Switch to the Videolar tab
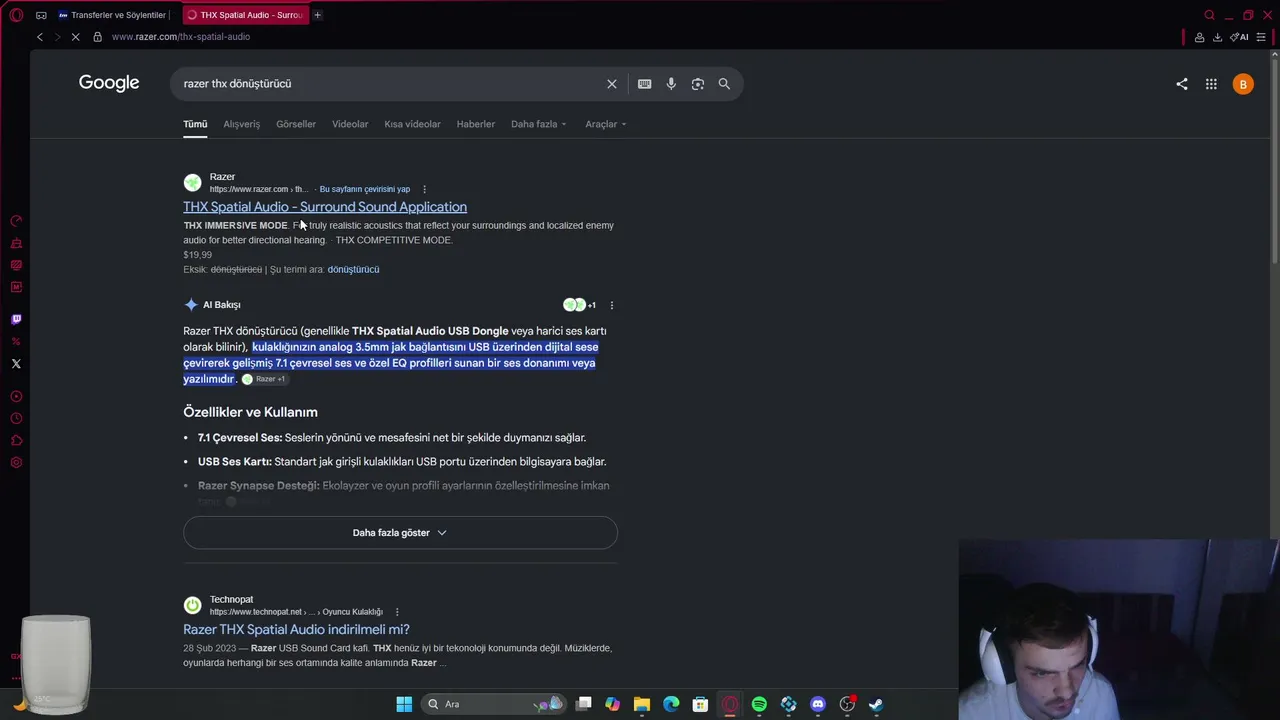 click(350, 124)
